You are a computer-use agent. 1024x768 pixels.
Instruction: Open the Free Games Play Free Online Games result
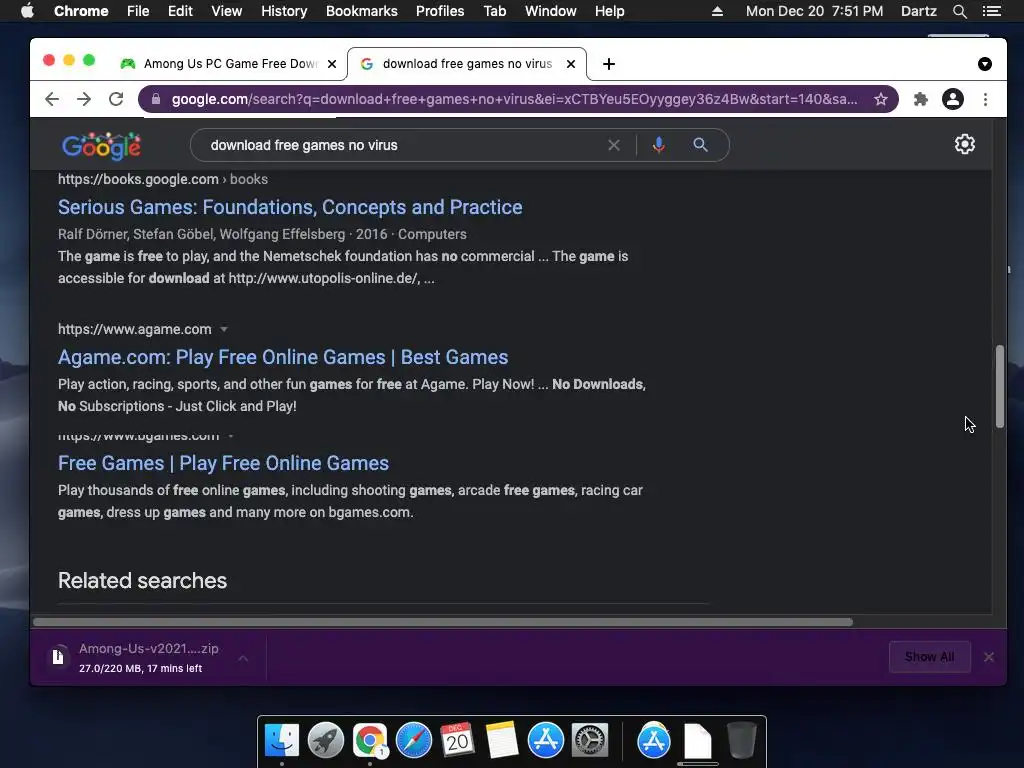[x=223, y=463]
